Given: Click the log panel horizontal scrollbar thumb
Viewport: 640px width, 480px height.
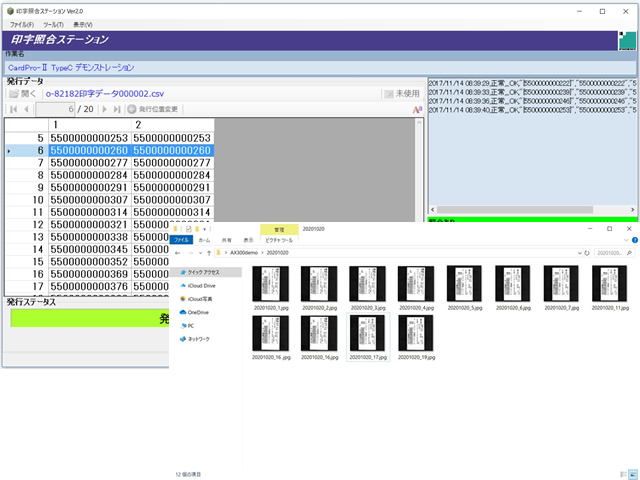Looking at the screenshot, I should click(515, 209).
